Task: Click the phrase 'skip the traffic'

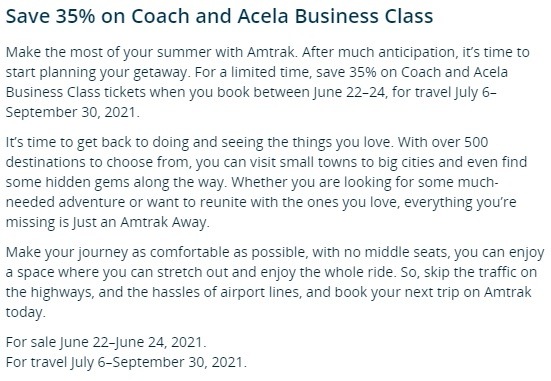Action: [468, 272]
